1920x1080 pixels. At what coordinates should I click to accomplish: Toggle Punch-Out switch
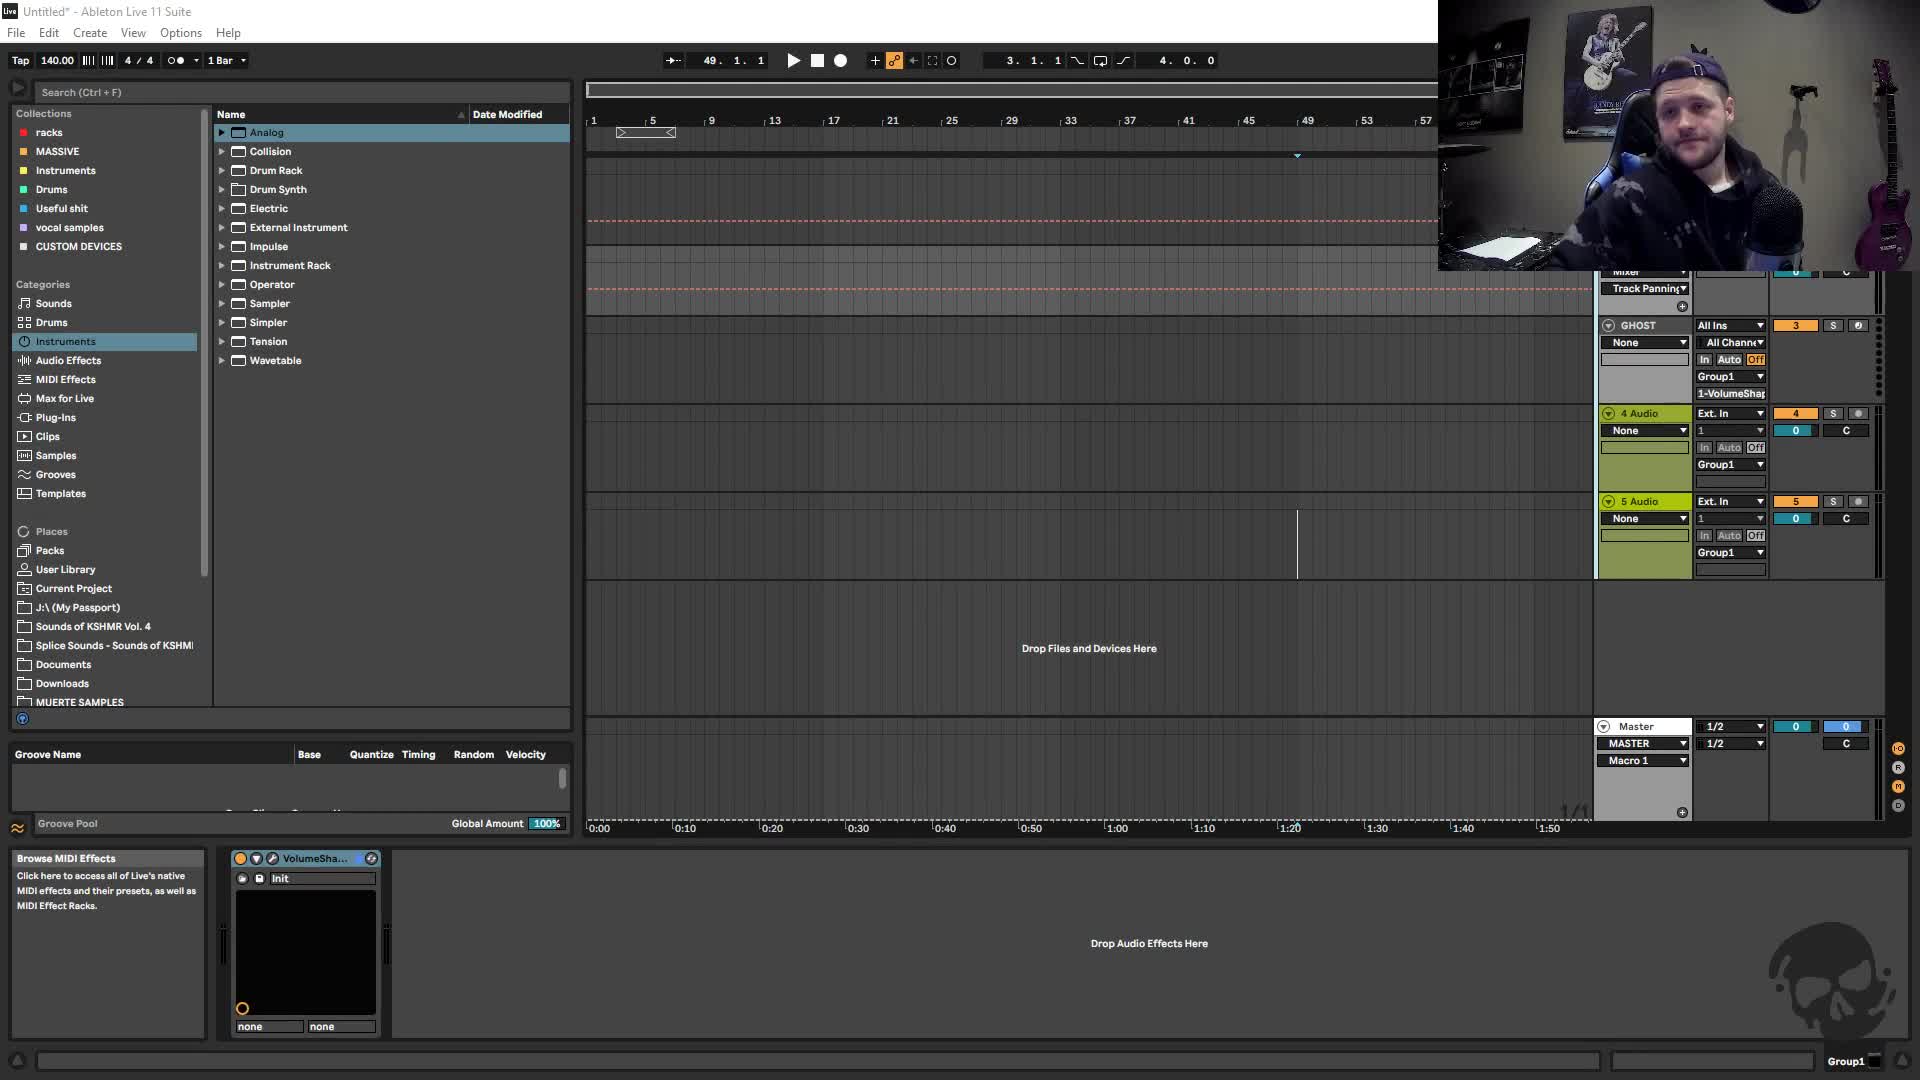(x=1123, y=60)
